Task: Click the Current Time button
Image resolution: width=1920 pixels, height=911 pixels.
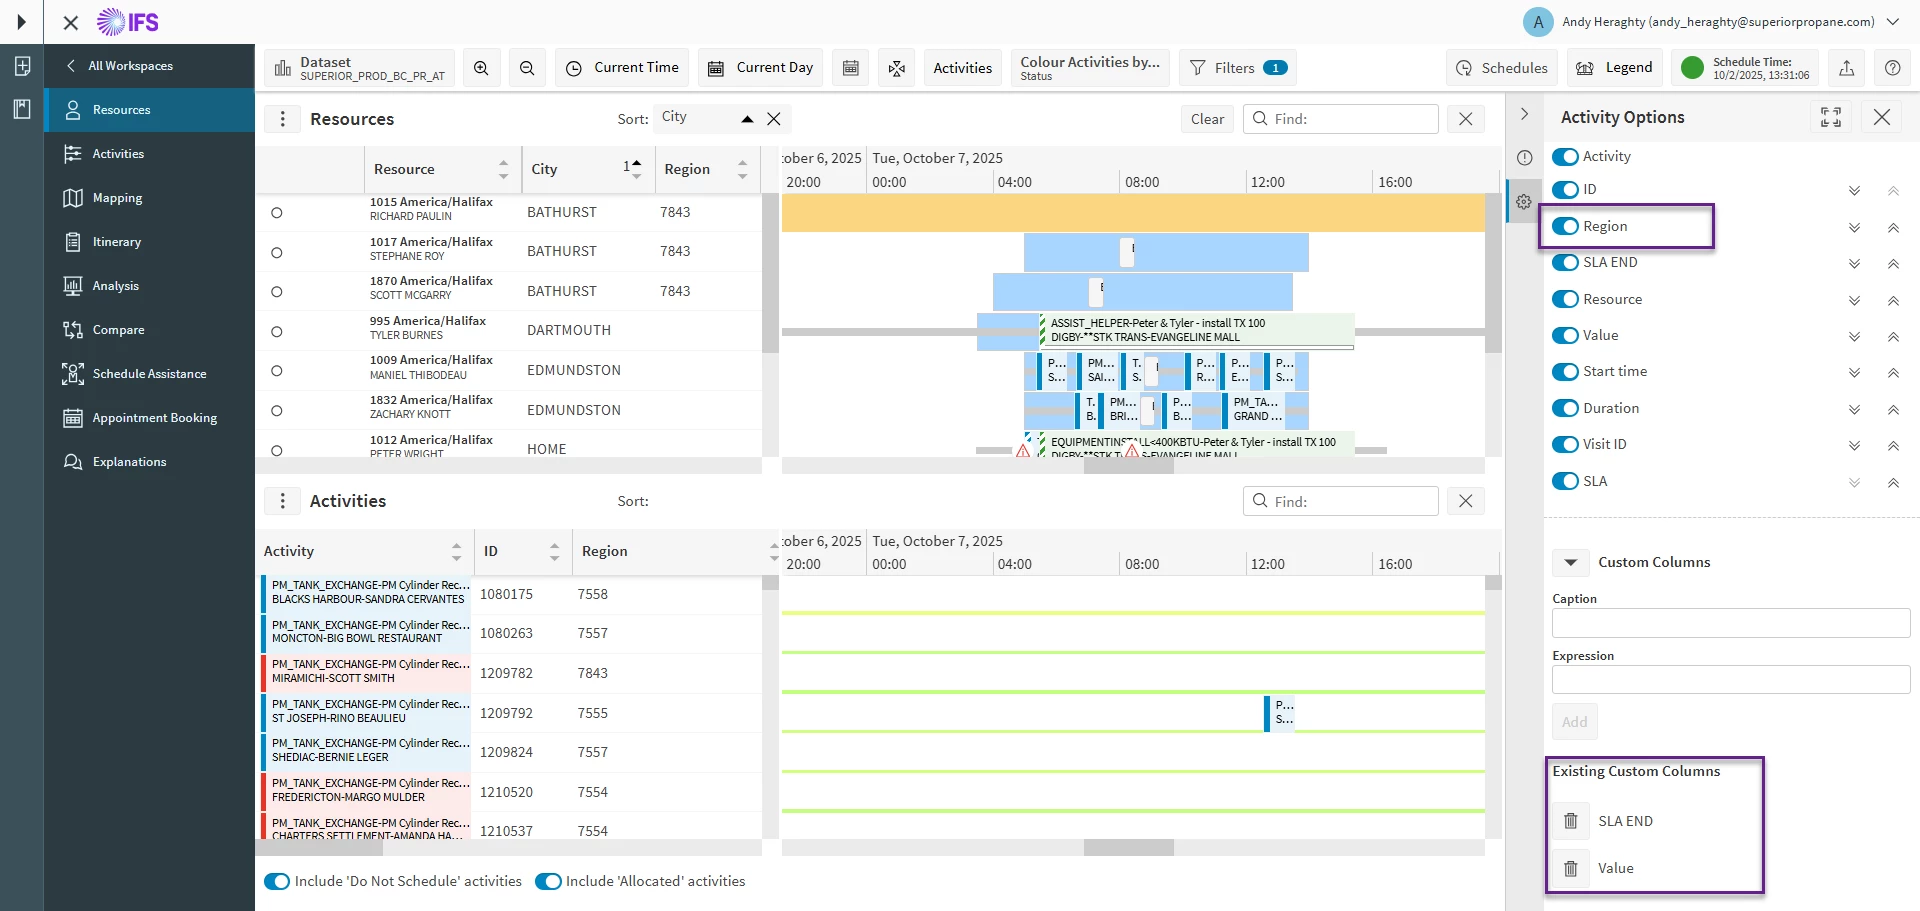Action: 622,68
